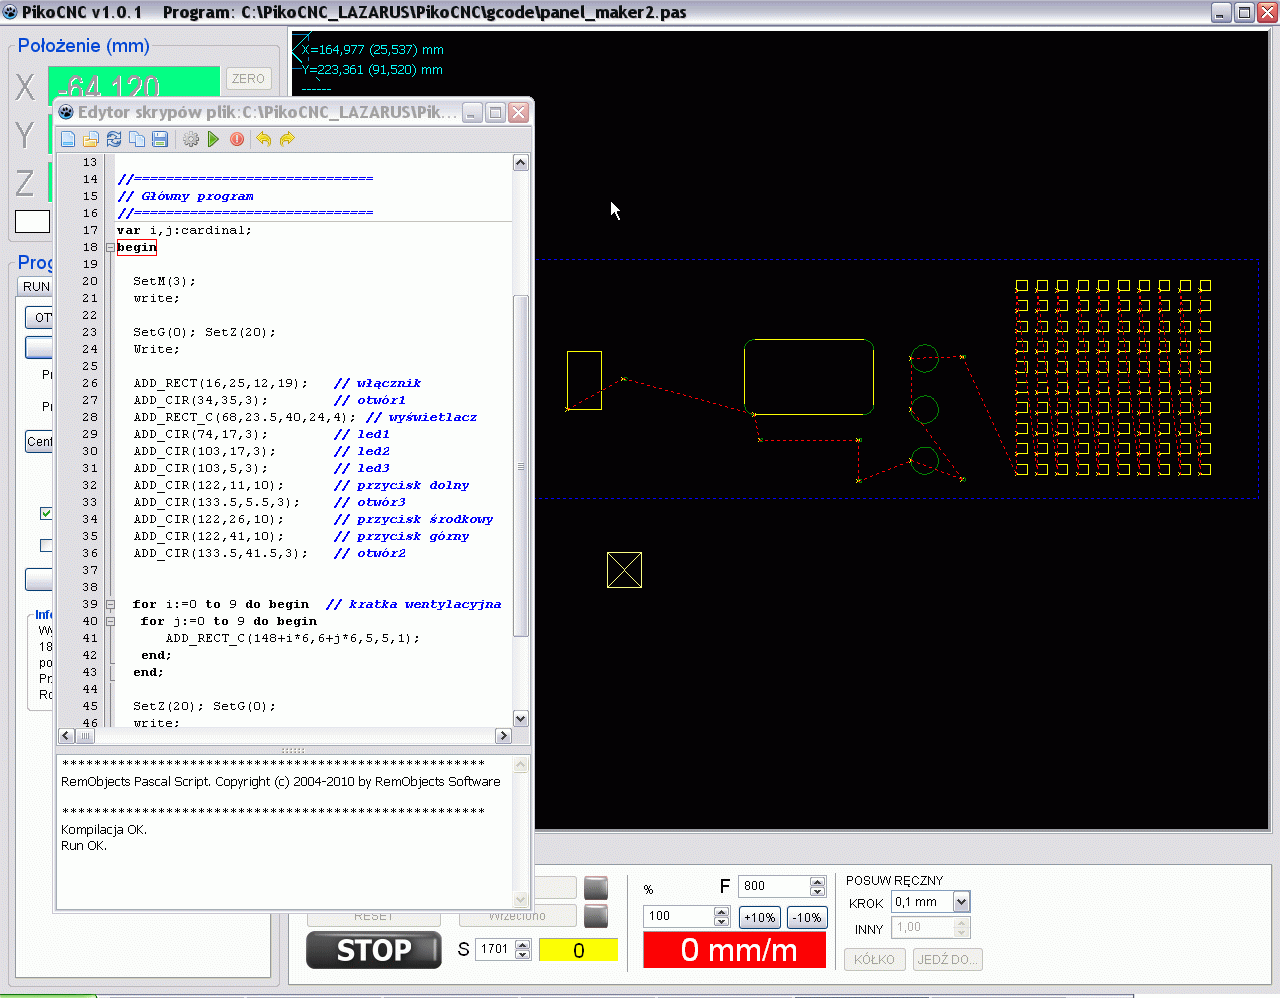Increase the feed percent spinner value
The width and height of the screenshot is (1280, 998).
pyautogui.click(x=722, y=911)
